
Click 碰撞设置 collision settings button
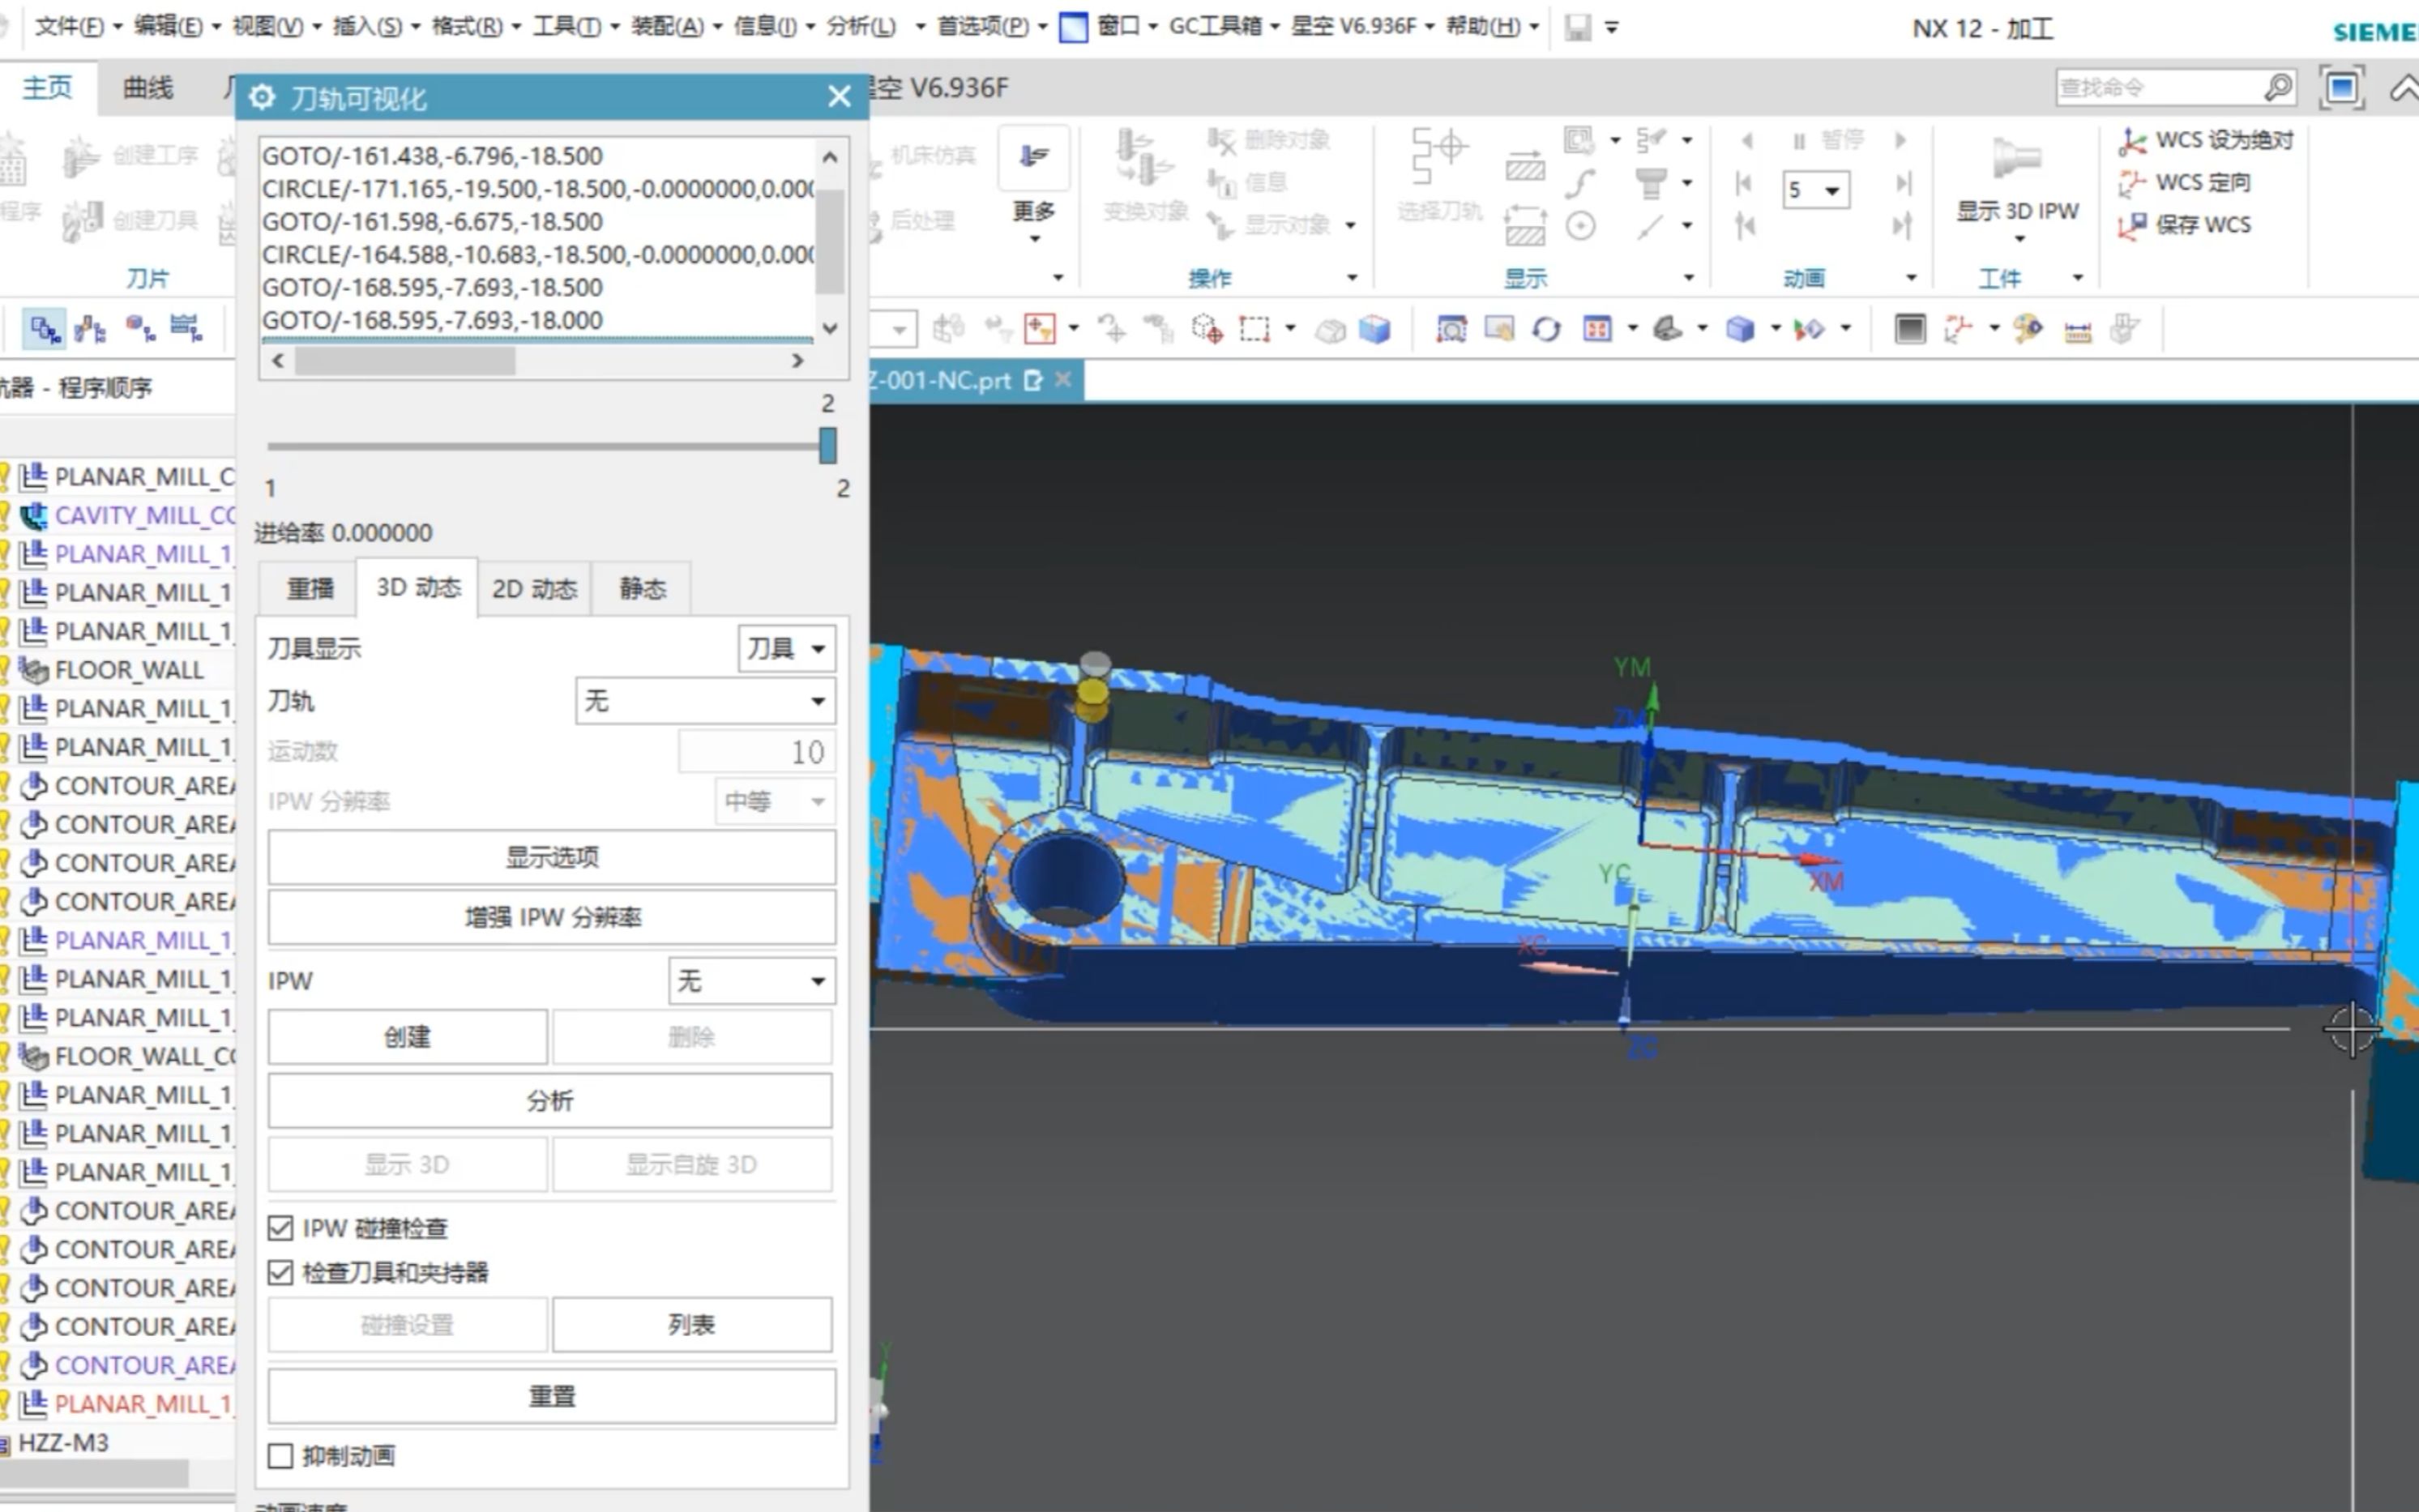coord(406,1324)
